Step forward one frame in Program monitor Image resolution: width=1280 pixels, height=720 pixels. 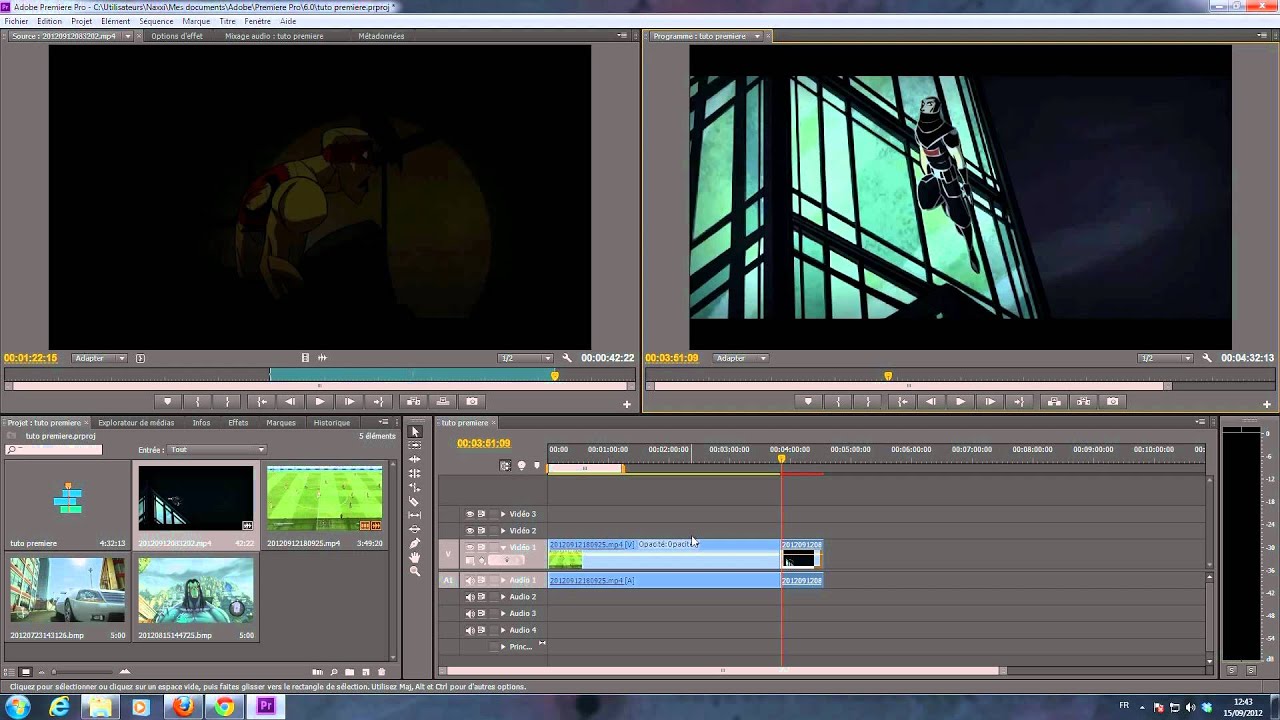tap(989, 401)
